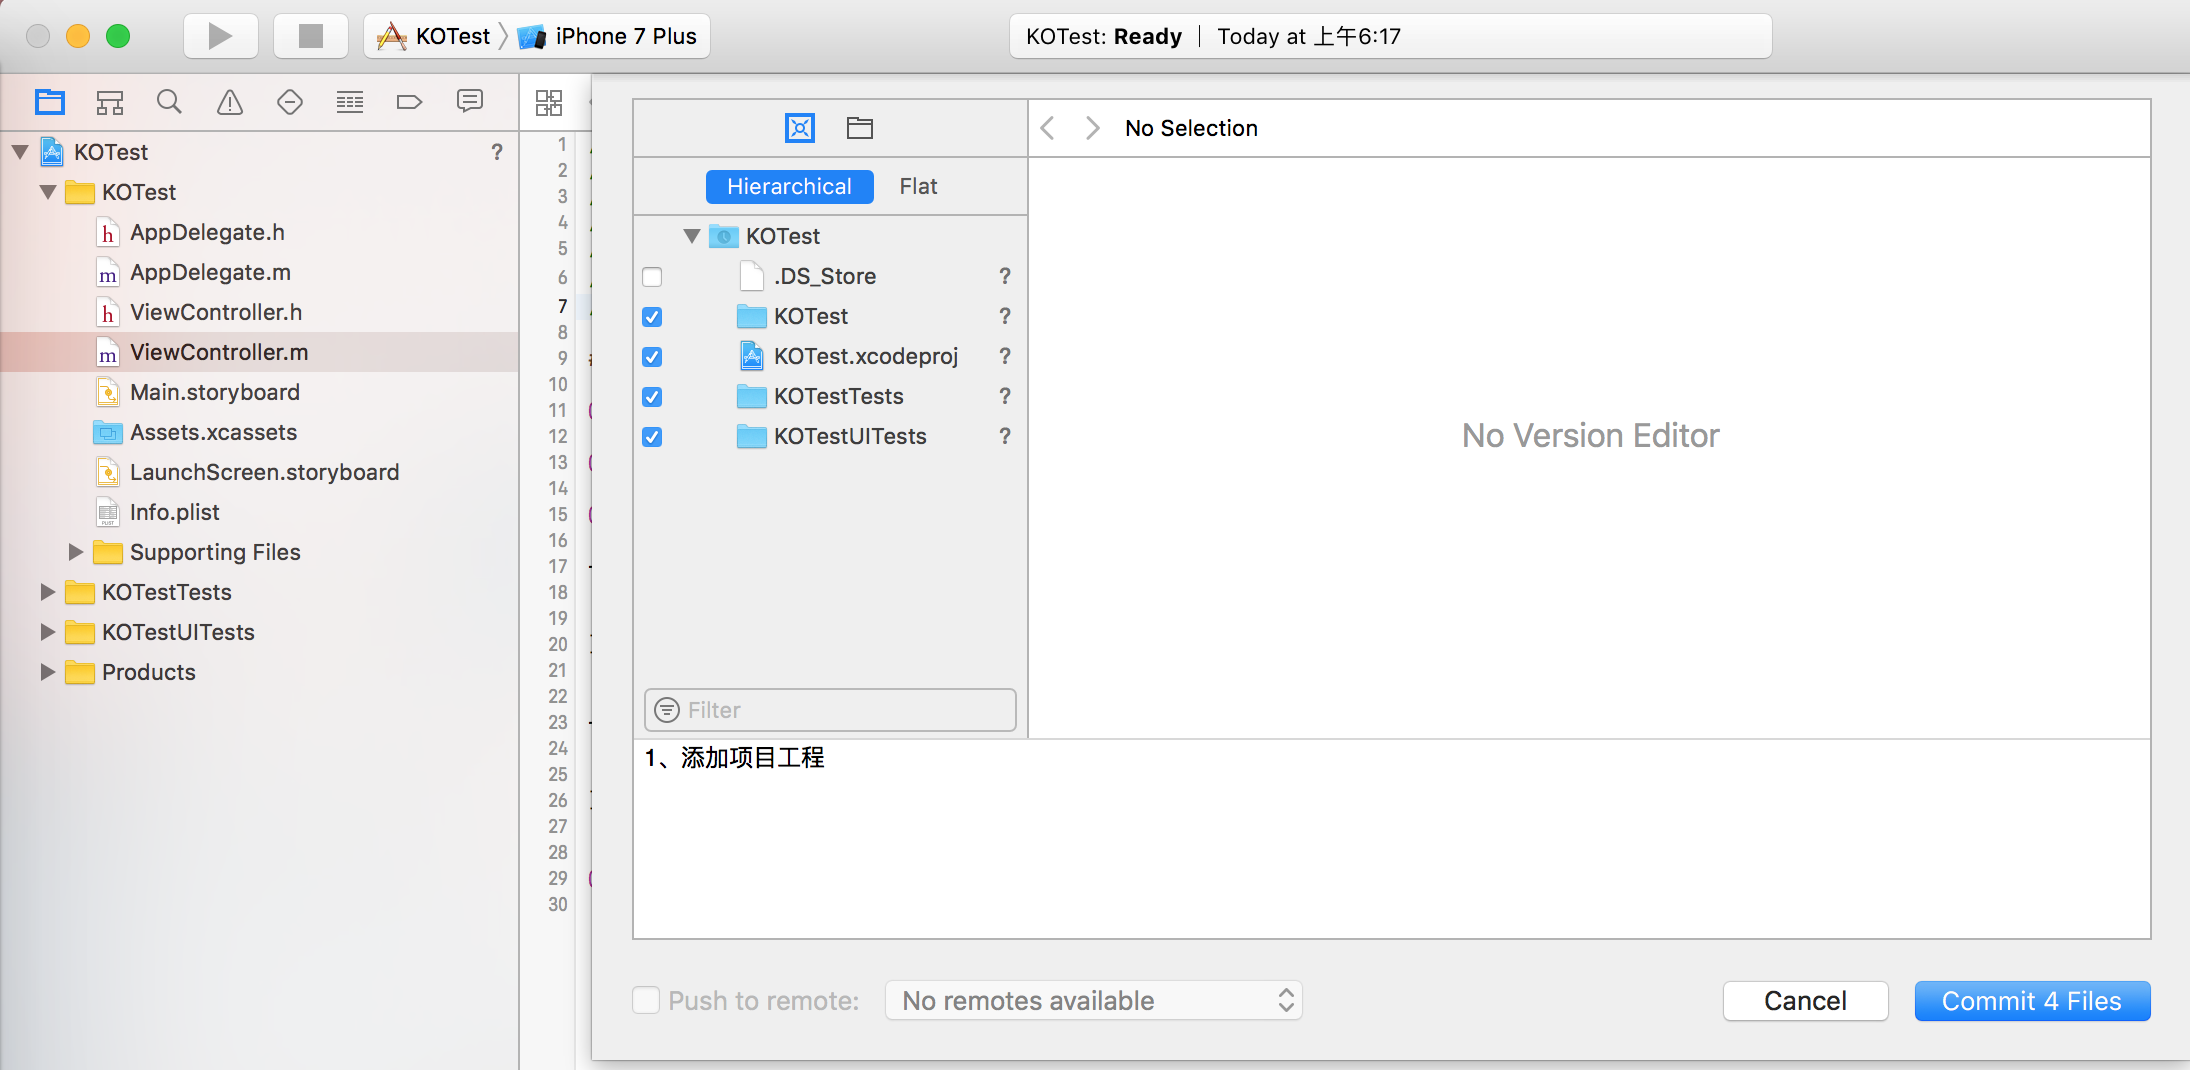Open the Report navigator speech icon
Screen dimensions: 2190x1070
click(470, 102)
